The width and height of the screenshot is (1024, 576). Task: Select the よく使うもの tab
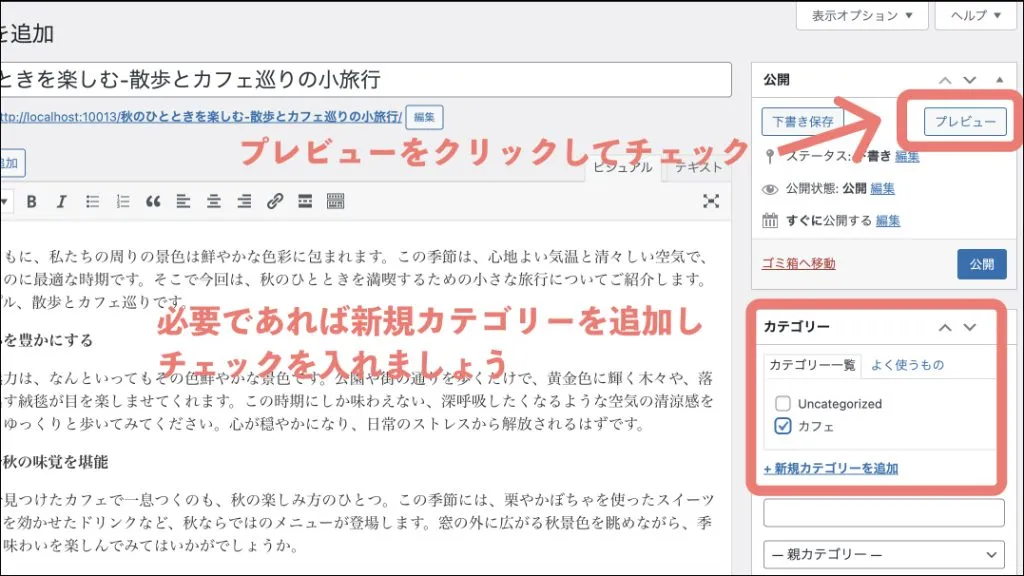908,365
